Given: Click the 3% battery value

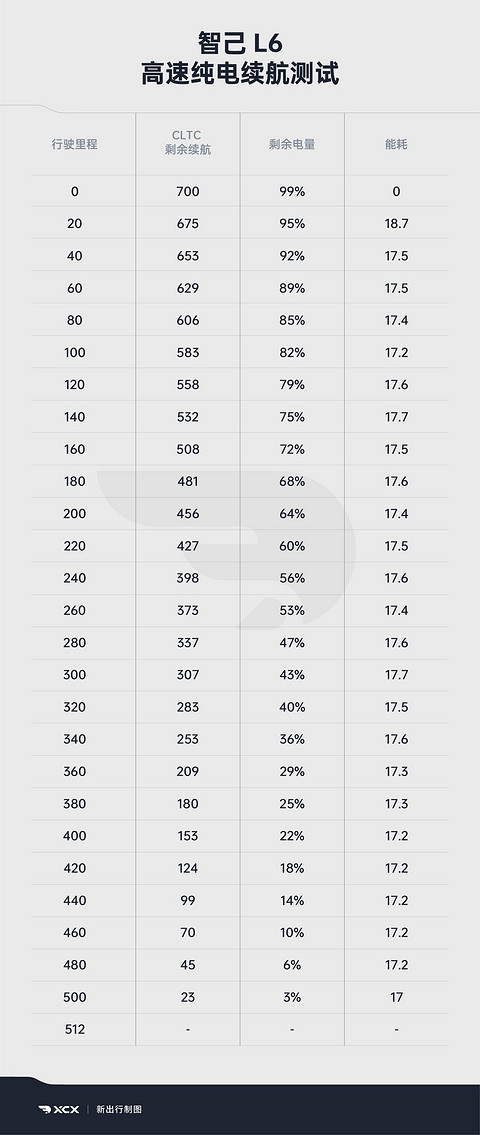Looking at the screenshot, I should pos(292,997).
